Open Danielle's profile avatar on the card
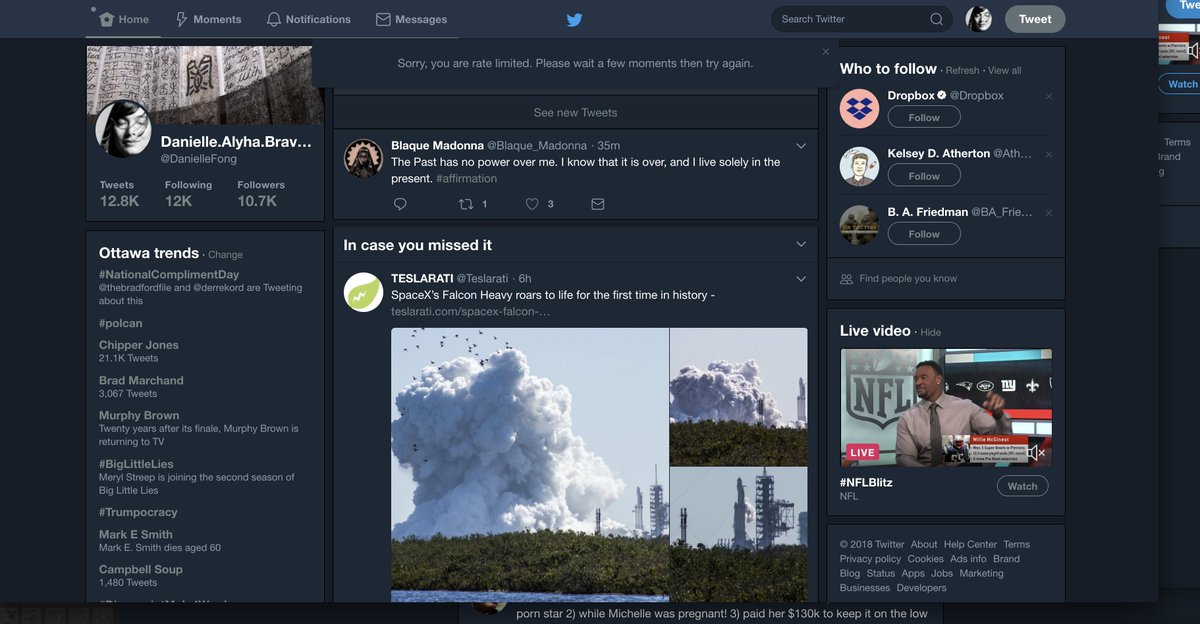This screenshot has height=624, width=1200. click(124, 129)
